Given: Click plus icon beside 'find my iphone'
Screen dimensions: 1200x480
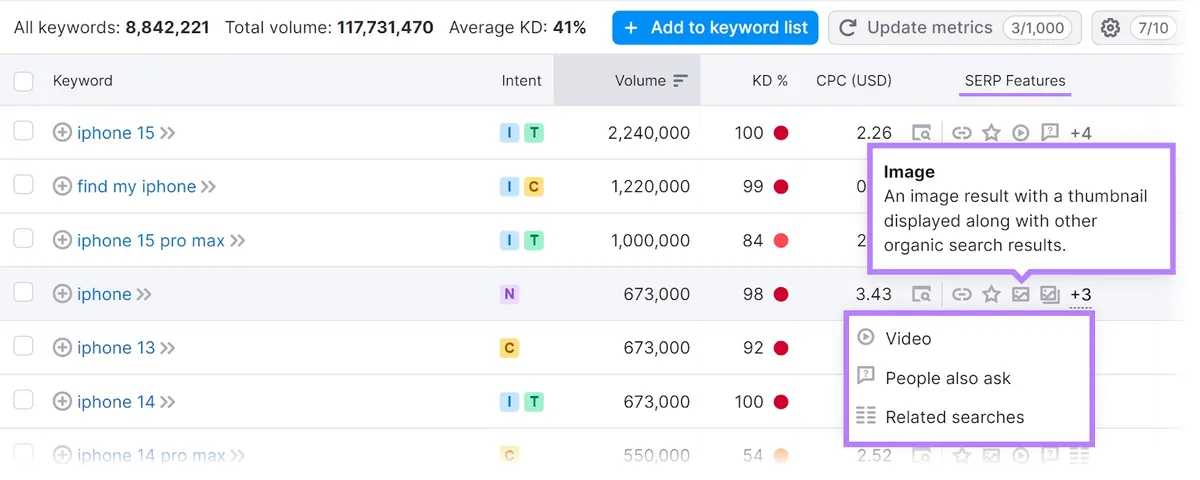Looking at the screenshot, I should [62, 186].
